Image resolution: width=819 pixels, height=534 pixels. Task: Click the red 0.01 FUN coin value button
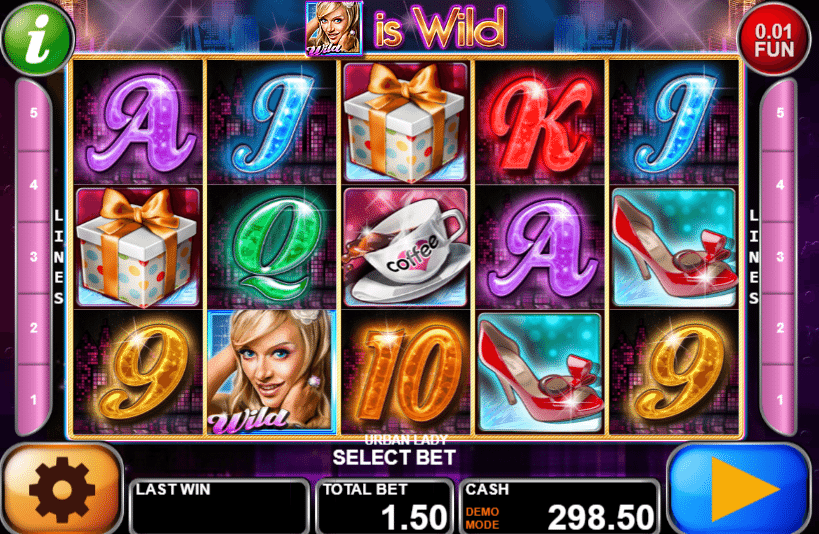tap(774, 40)
